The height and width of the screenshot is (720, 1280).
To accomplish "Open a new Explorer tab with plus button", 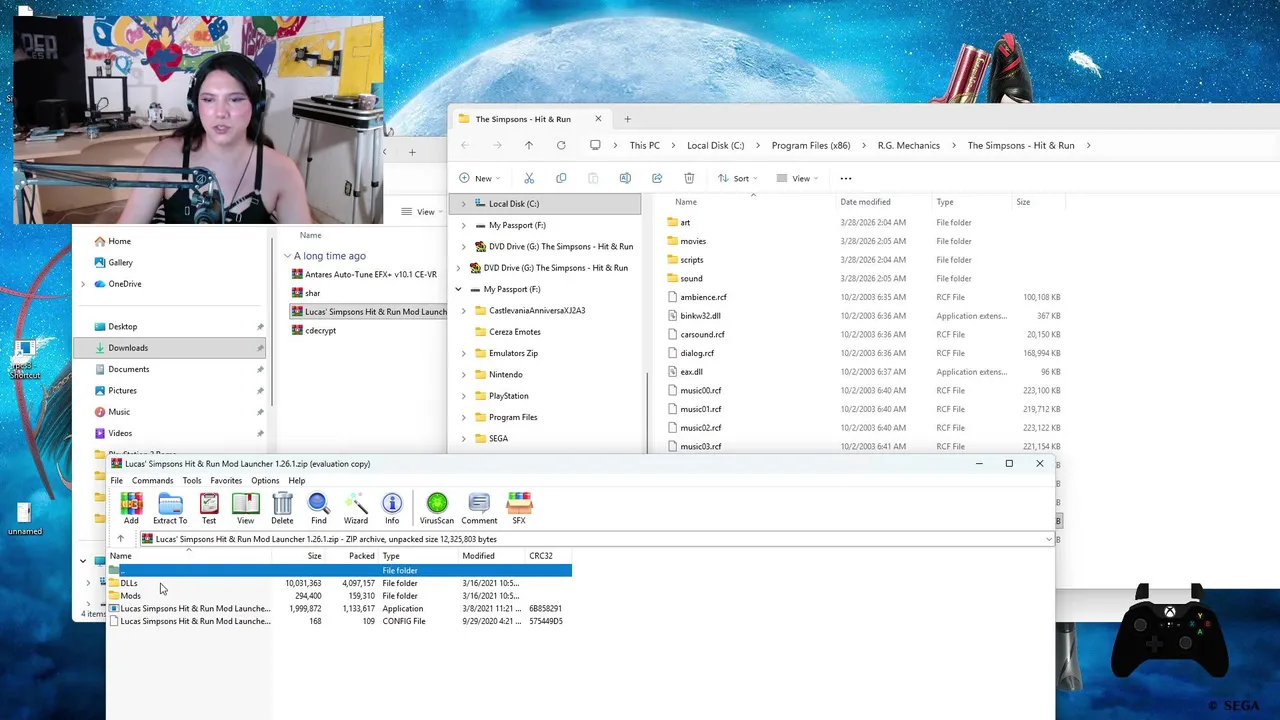I will pyautogui.click(x=627, y=119).
